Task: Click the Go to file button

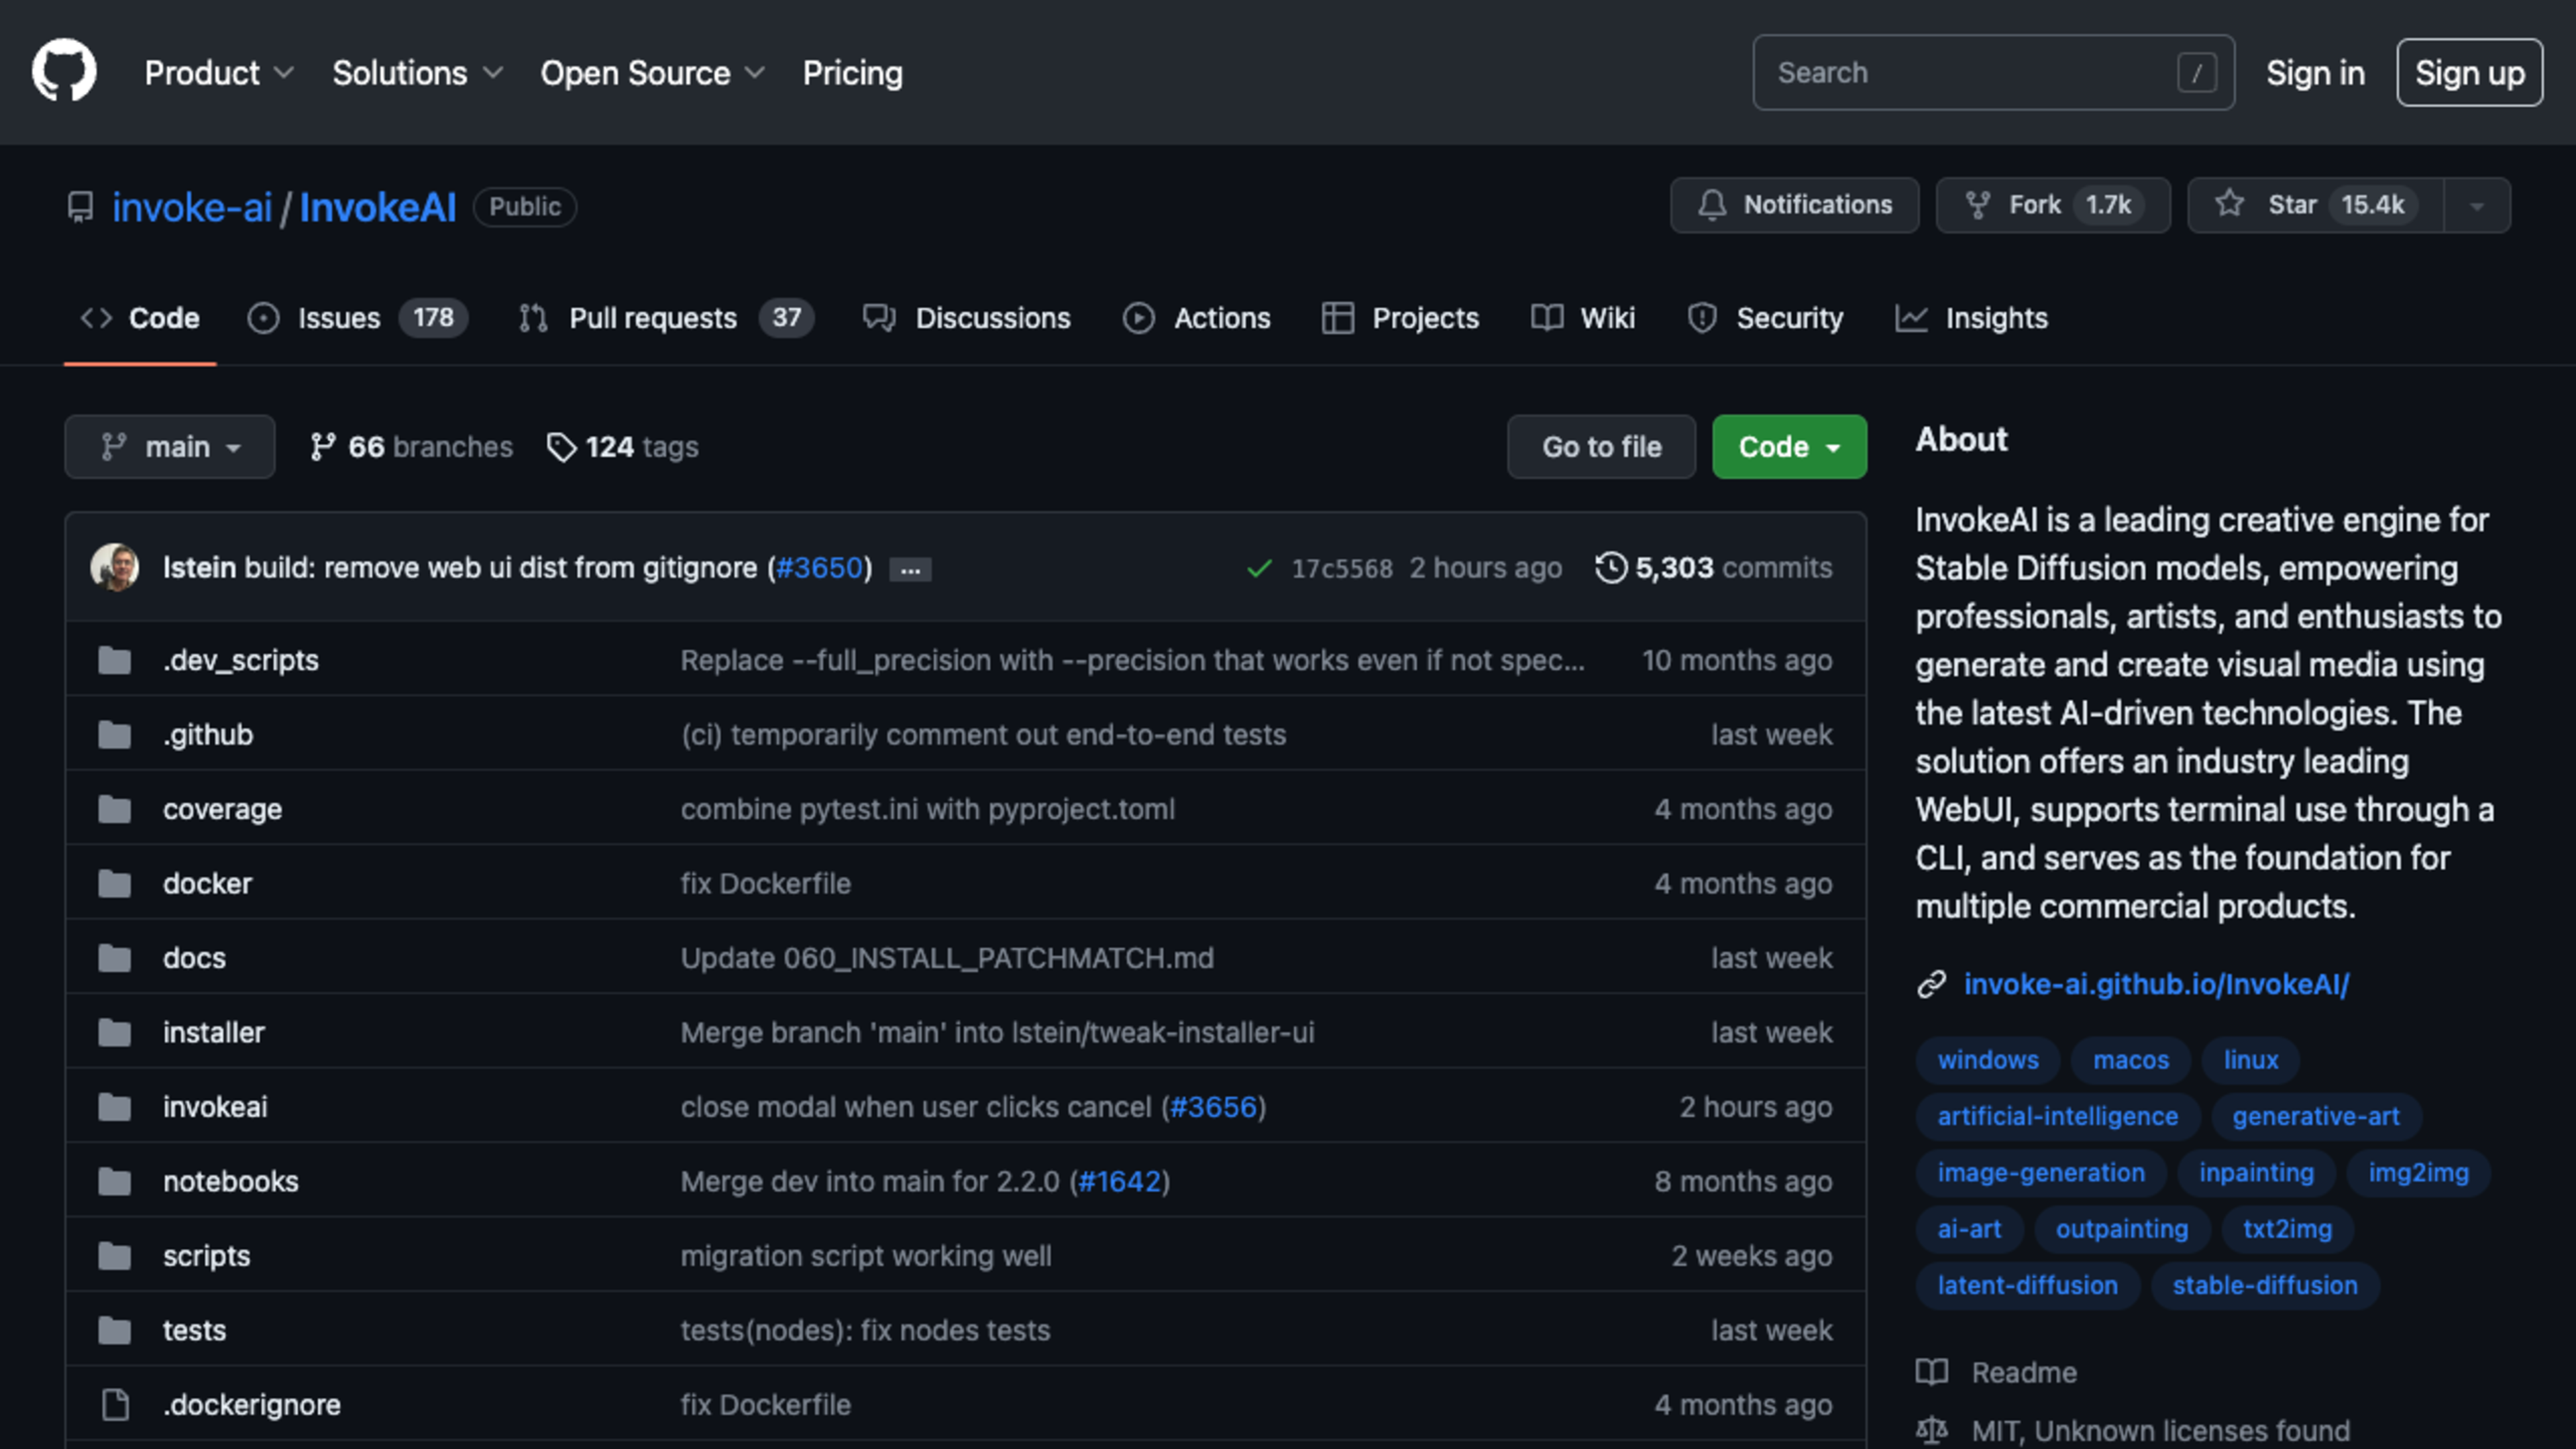Action: pyautogui.click(x=1599, y=446)
